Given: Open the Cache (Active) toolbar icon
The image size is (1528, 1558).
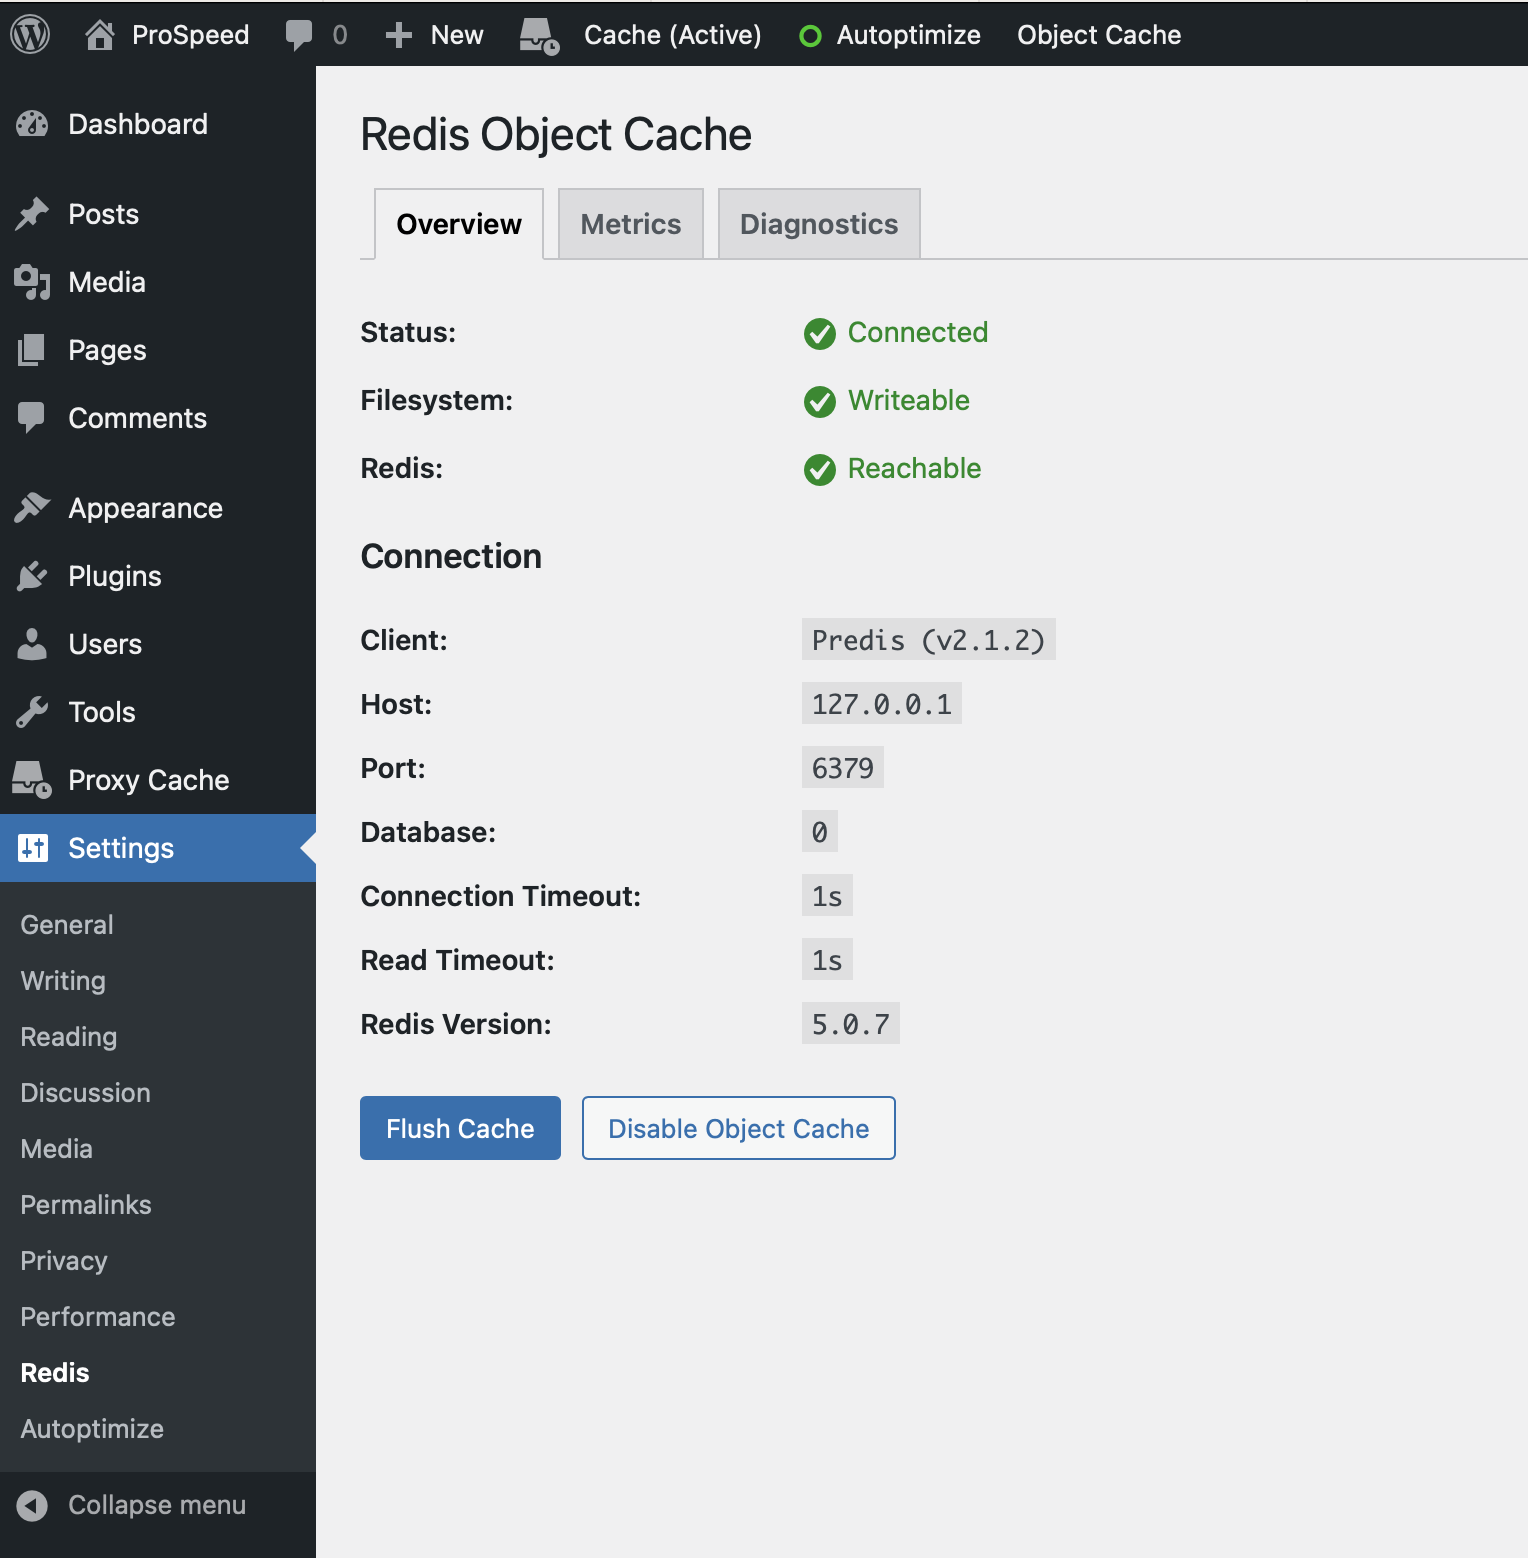Looking at the screenshot, I should [x=536, y=34].
